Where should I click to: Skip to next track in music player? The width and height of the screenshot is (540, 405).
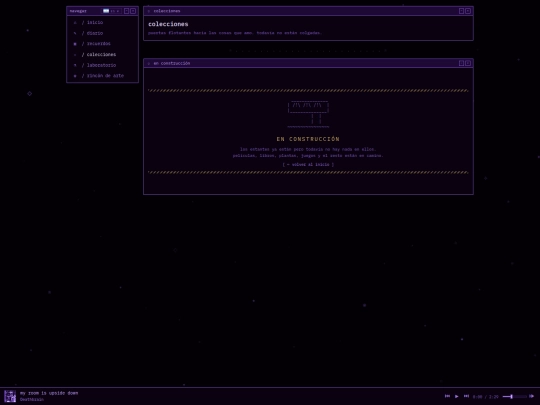point(466,396)
